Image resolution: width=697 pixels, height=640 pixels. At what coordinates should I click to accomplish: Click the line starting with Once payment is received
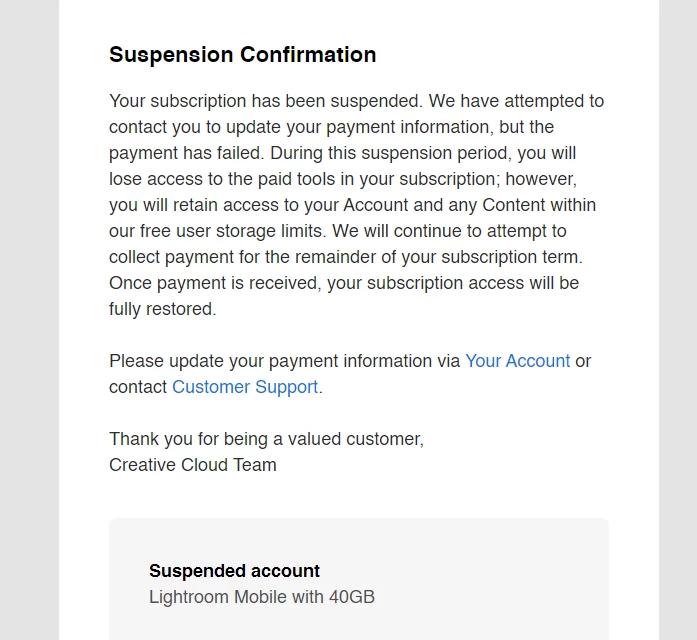pos(344,283)
